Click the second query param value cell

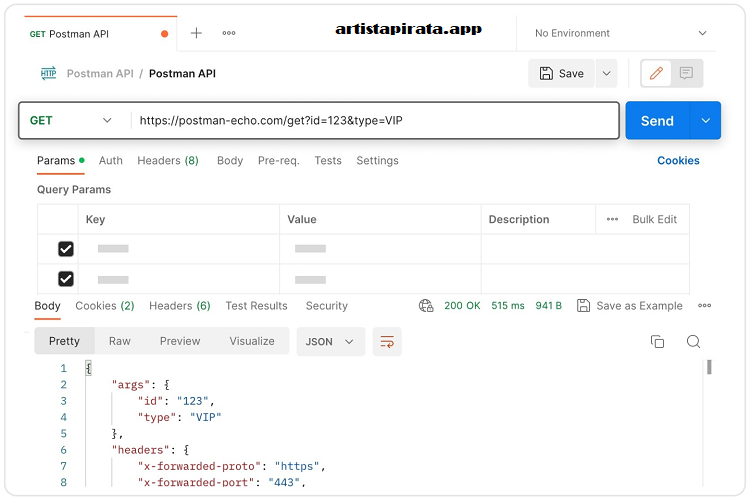380,279
